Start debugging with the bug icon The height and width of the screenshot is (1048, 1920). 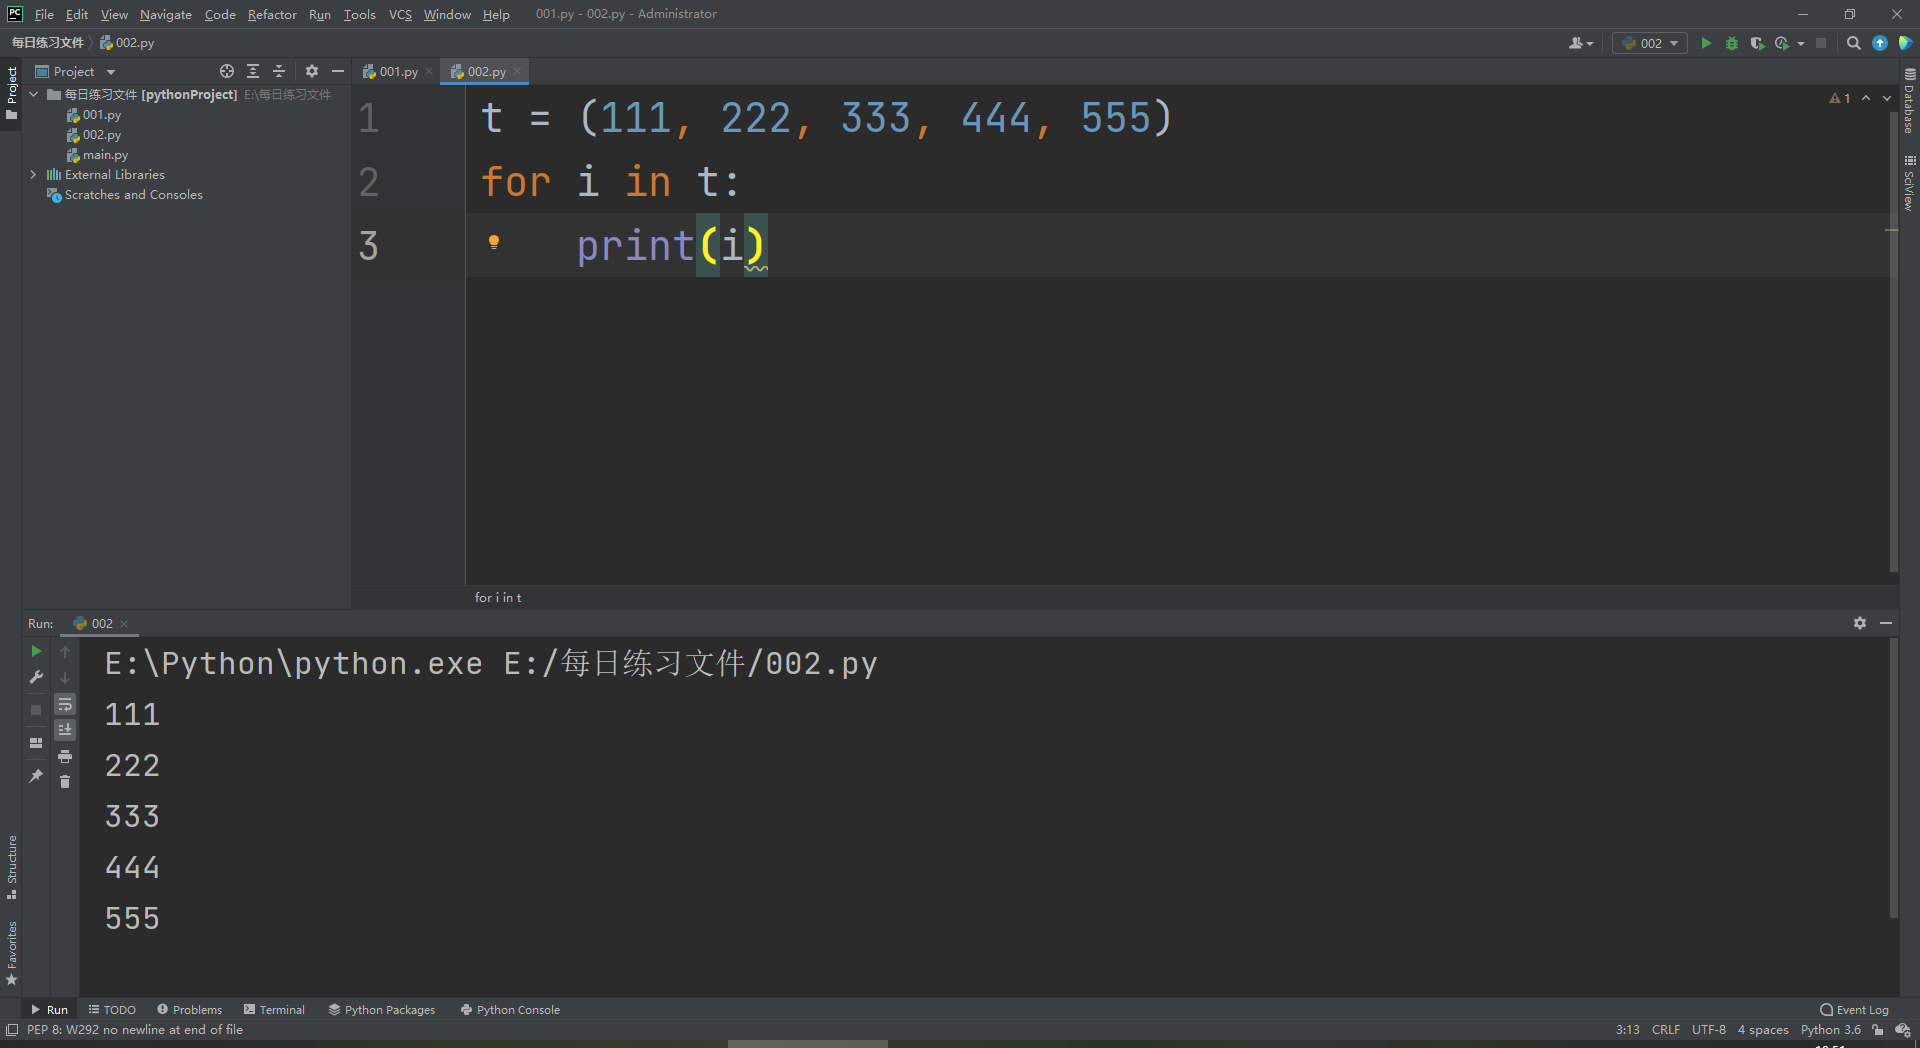click(1732, 43)
